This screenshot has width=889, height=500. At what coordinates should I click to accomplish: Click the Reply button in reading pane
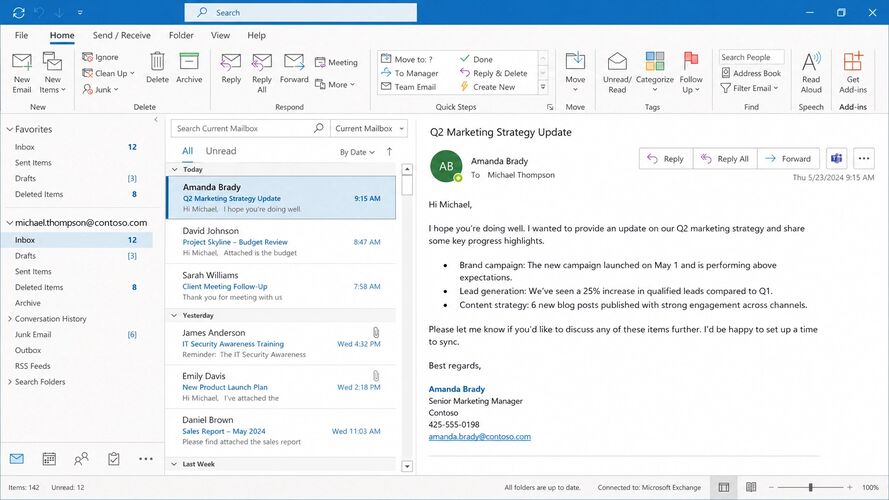(666, 159)
